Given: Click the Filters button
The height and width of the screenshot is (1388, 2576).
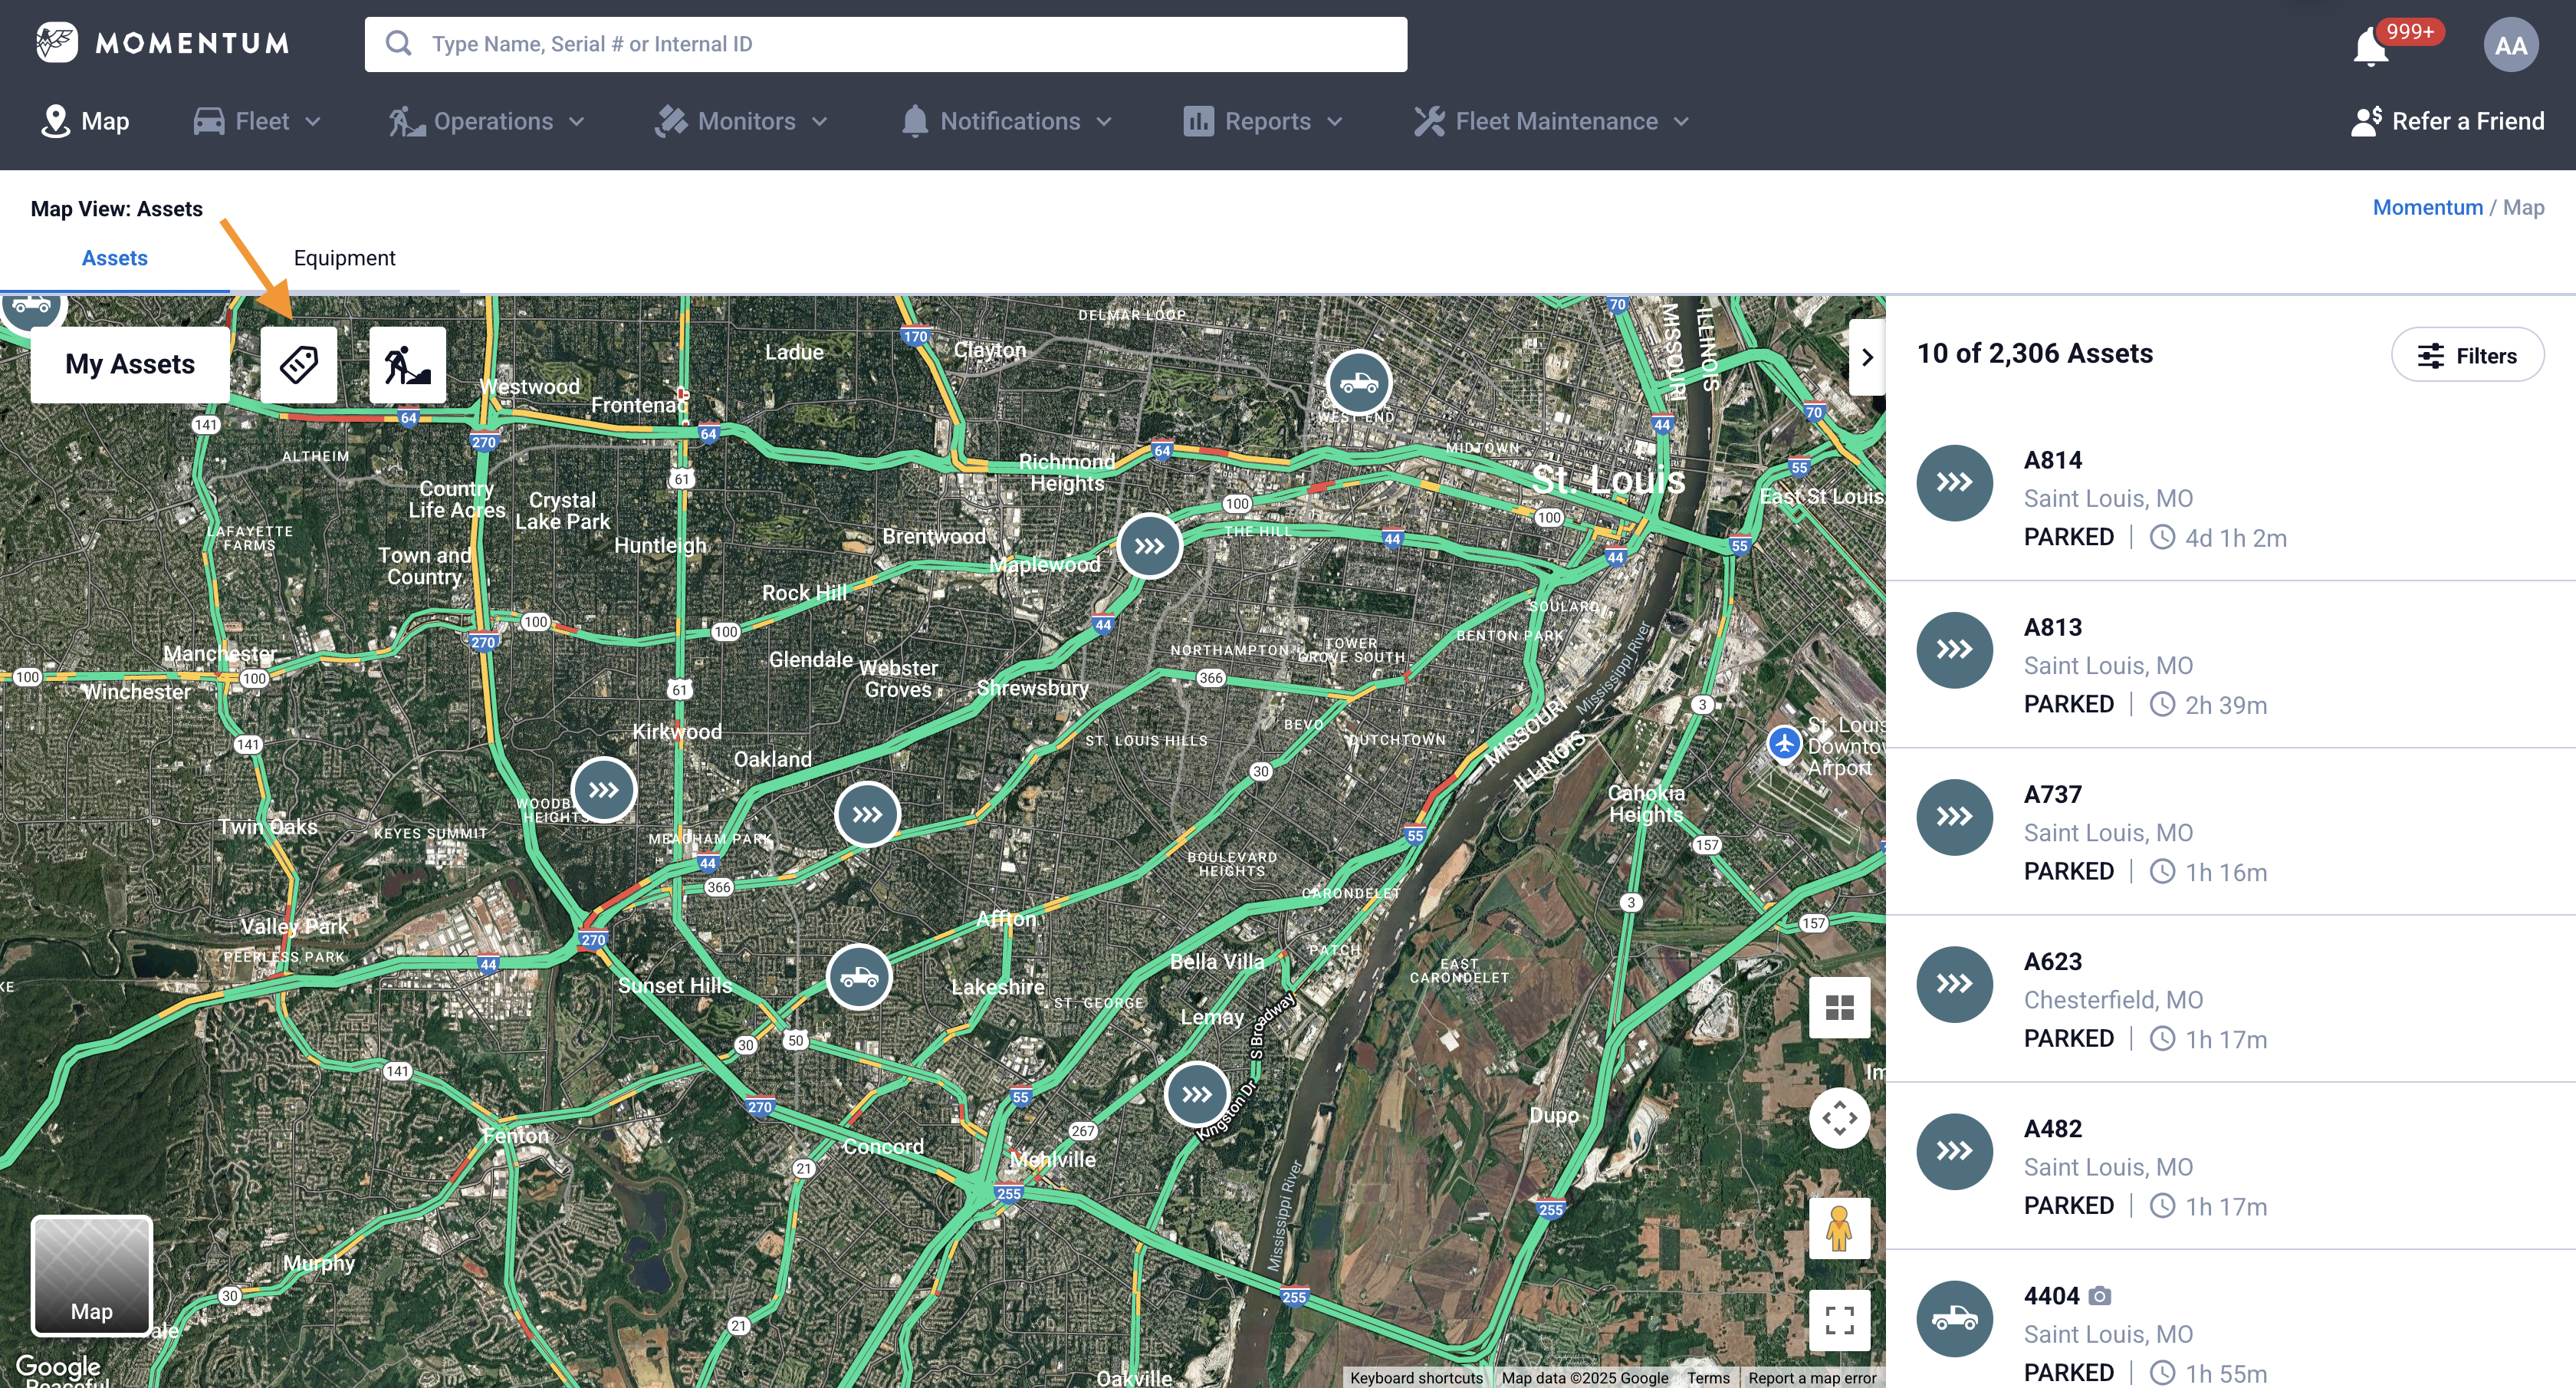Looking at the screenshot, I should (2467, 355).
